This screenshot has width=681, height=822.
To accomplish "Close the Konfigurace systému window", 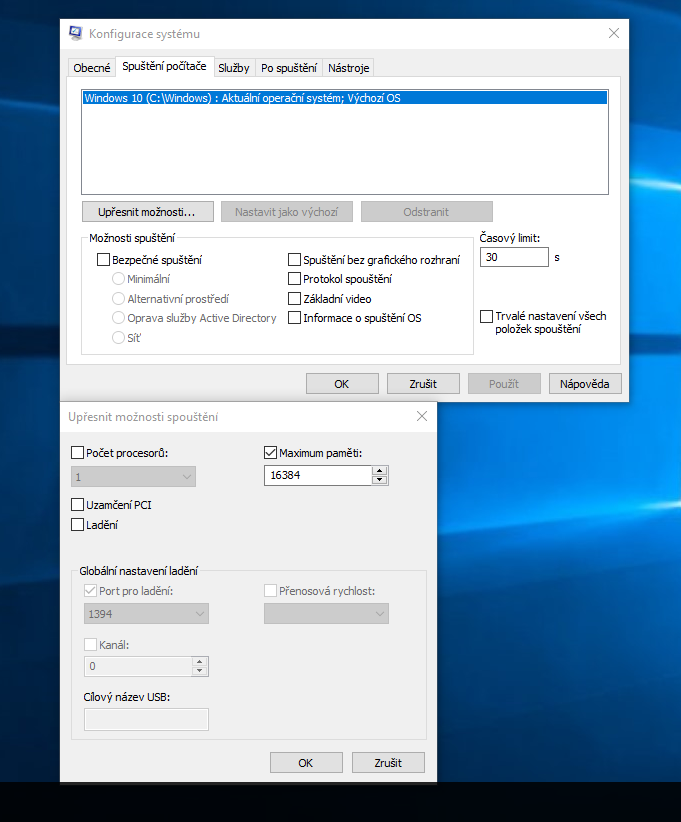I will [x=613, y=33].
